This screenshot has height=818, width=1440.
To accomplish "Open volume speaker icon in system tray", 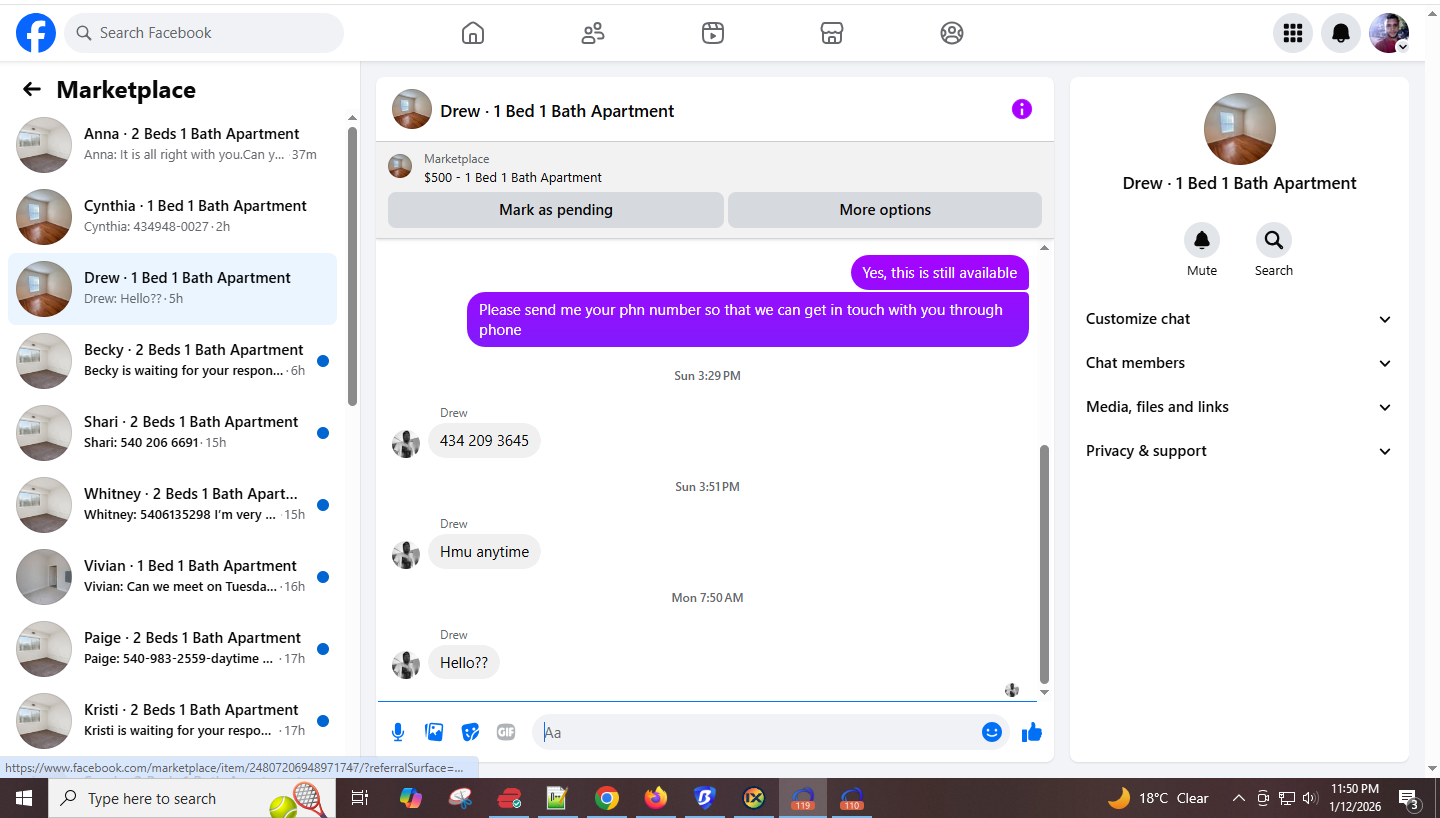I will click(1310, 798).
